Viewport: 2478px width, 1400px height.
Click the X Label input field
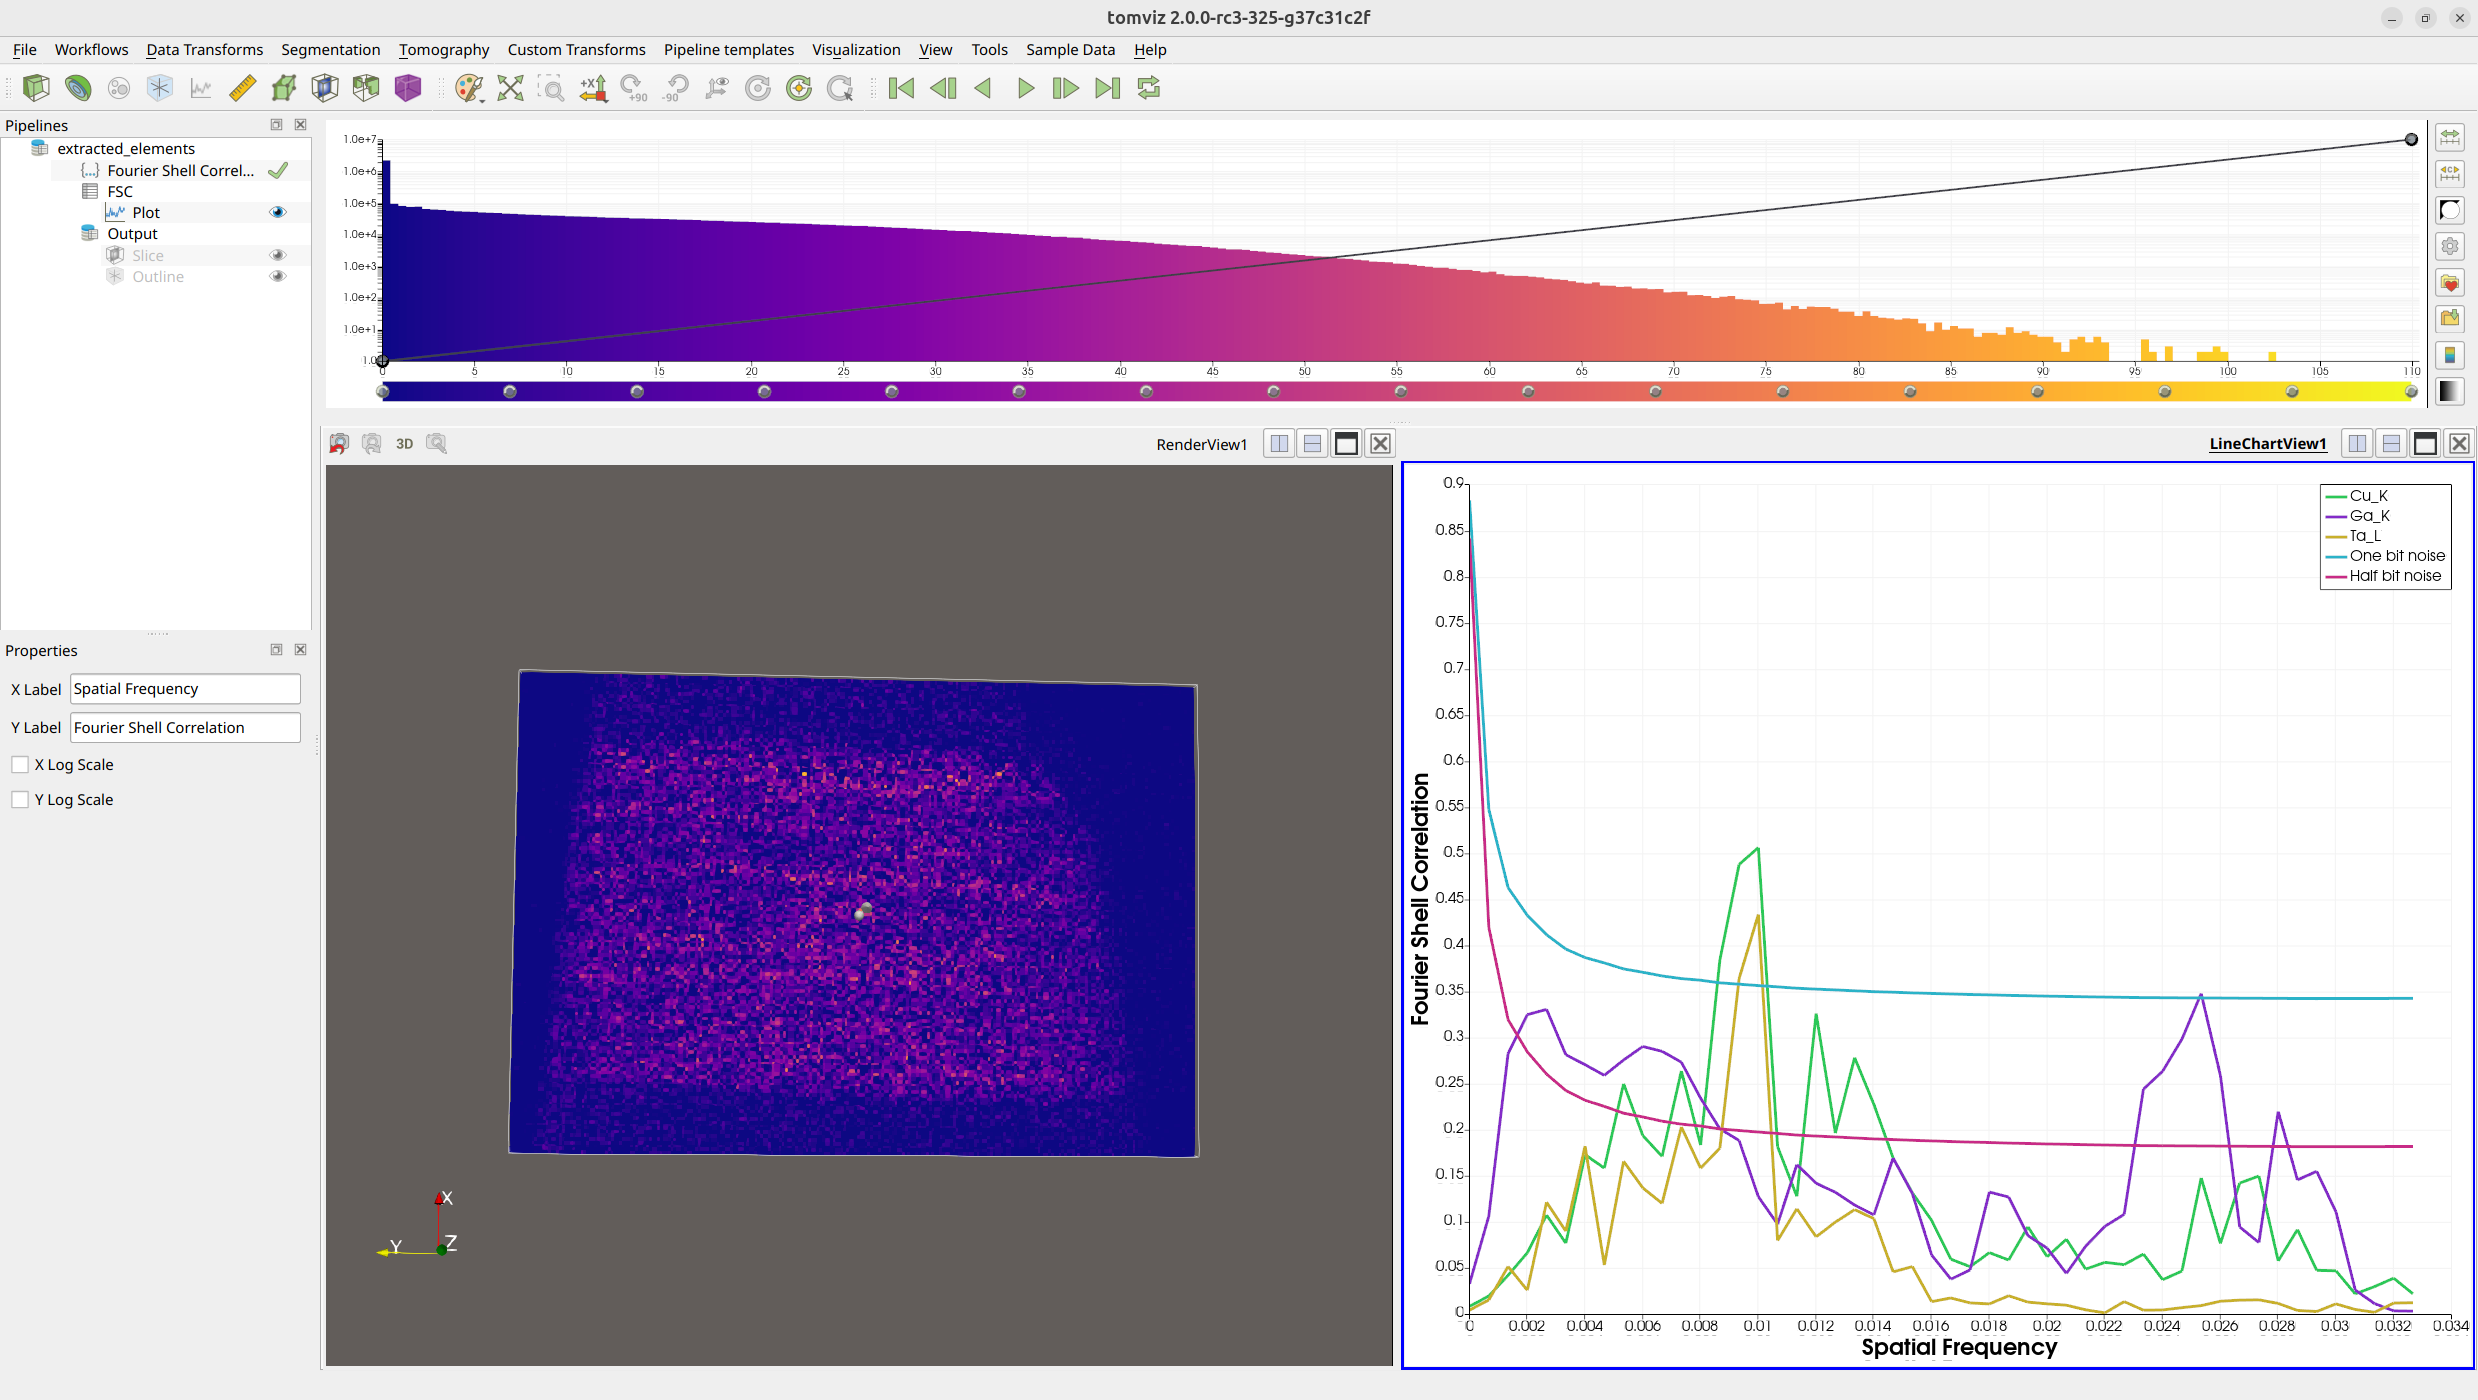click(x=185, y=689)
